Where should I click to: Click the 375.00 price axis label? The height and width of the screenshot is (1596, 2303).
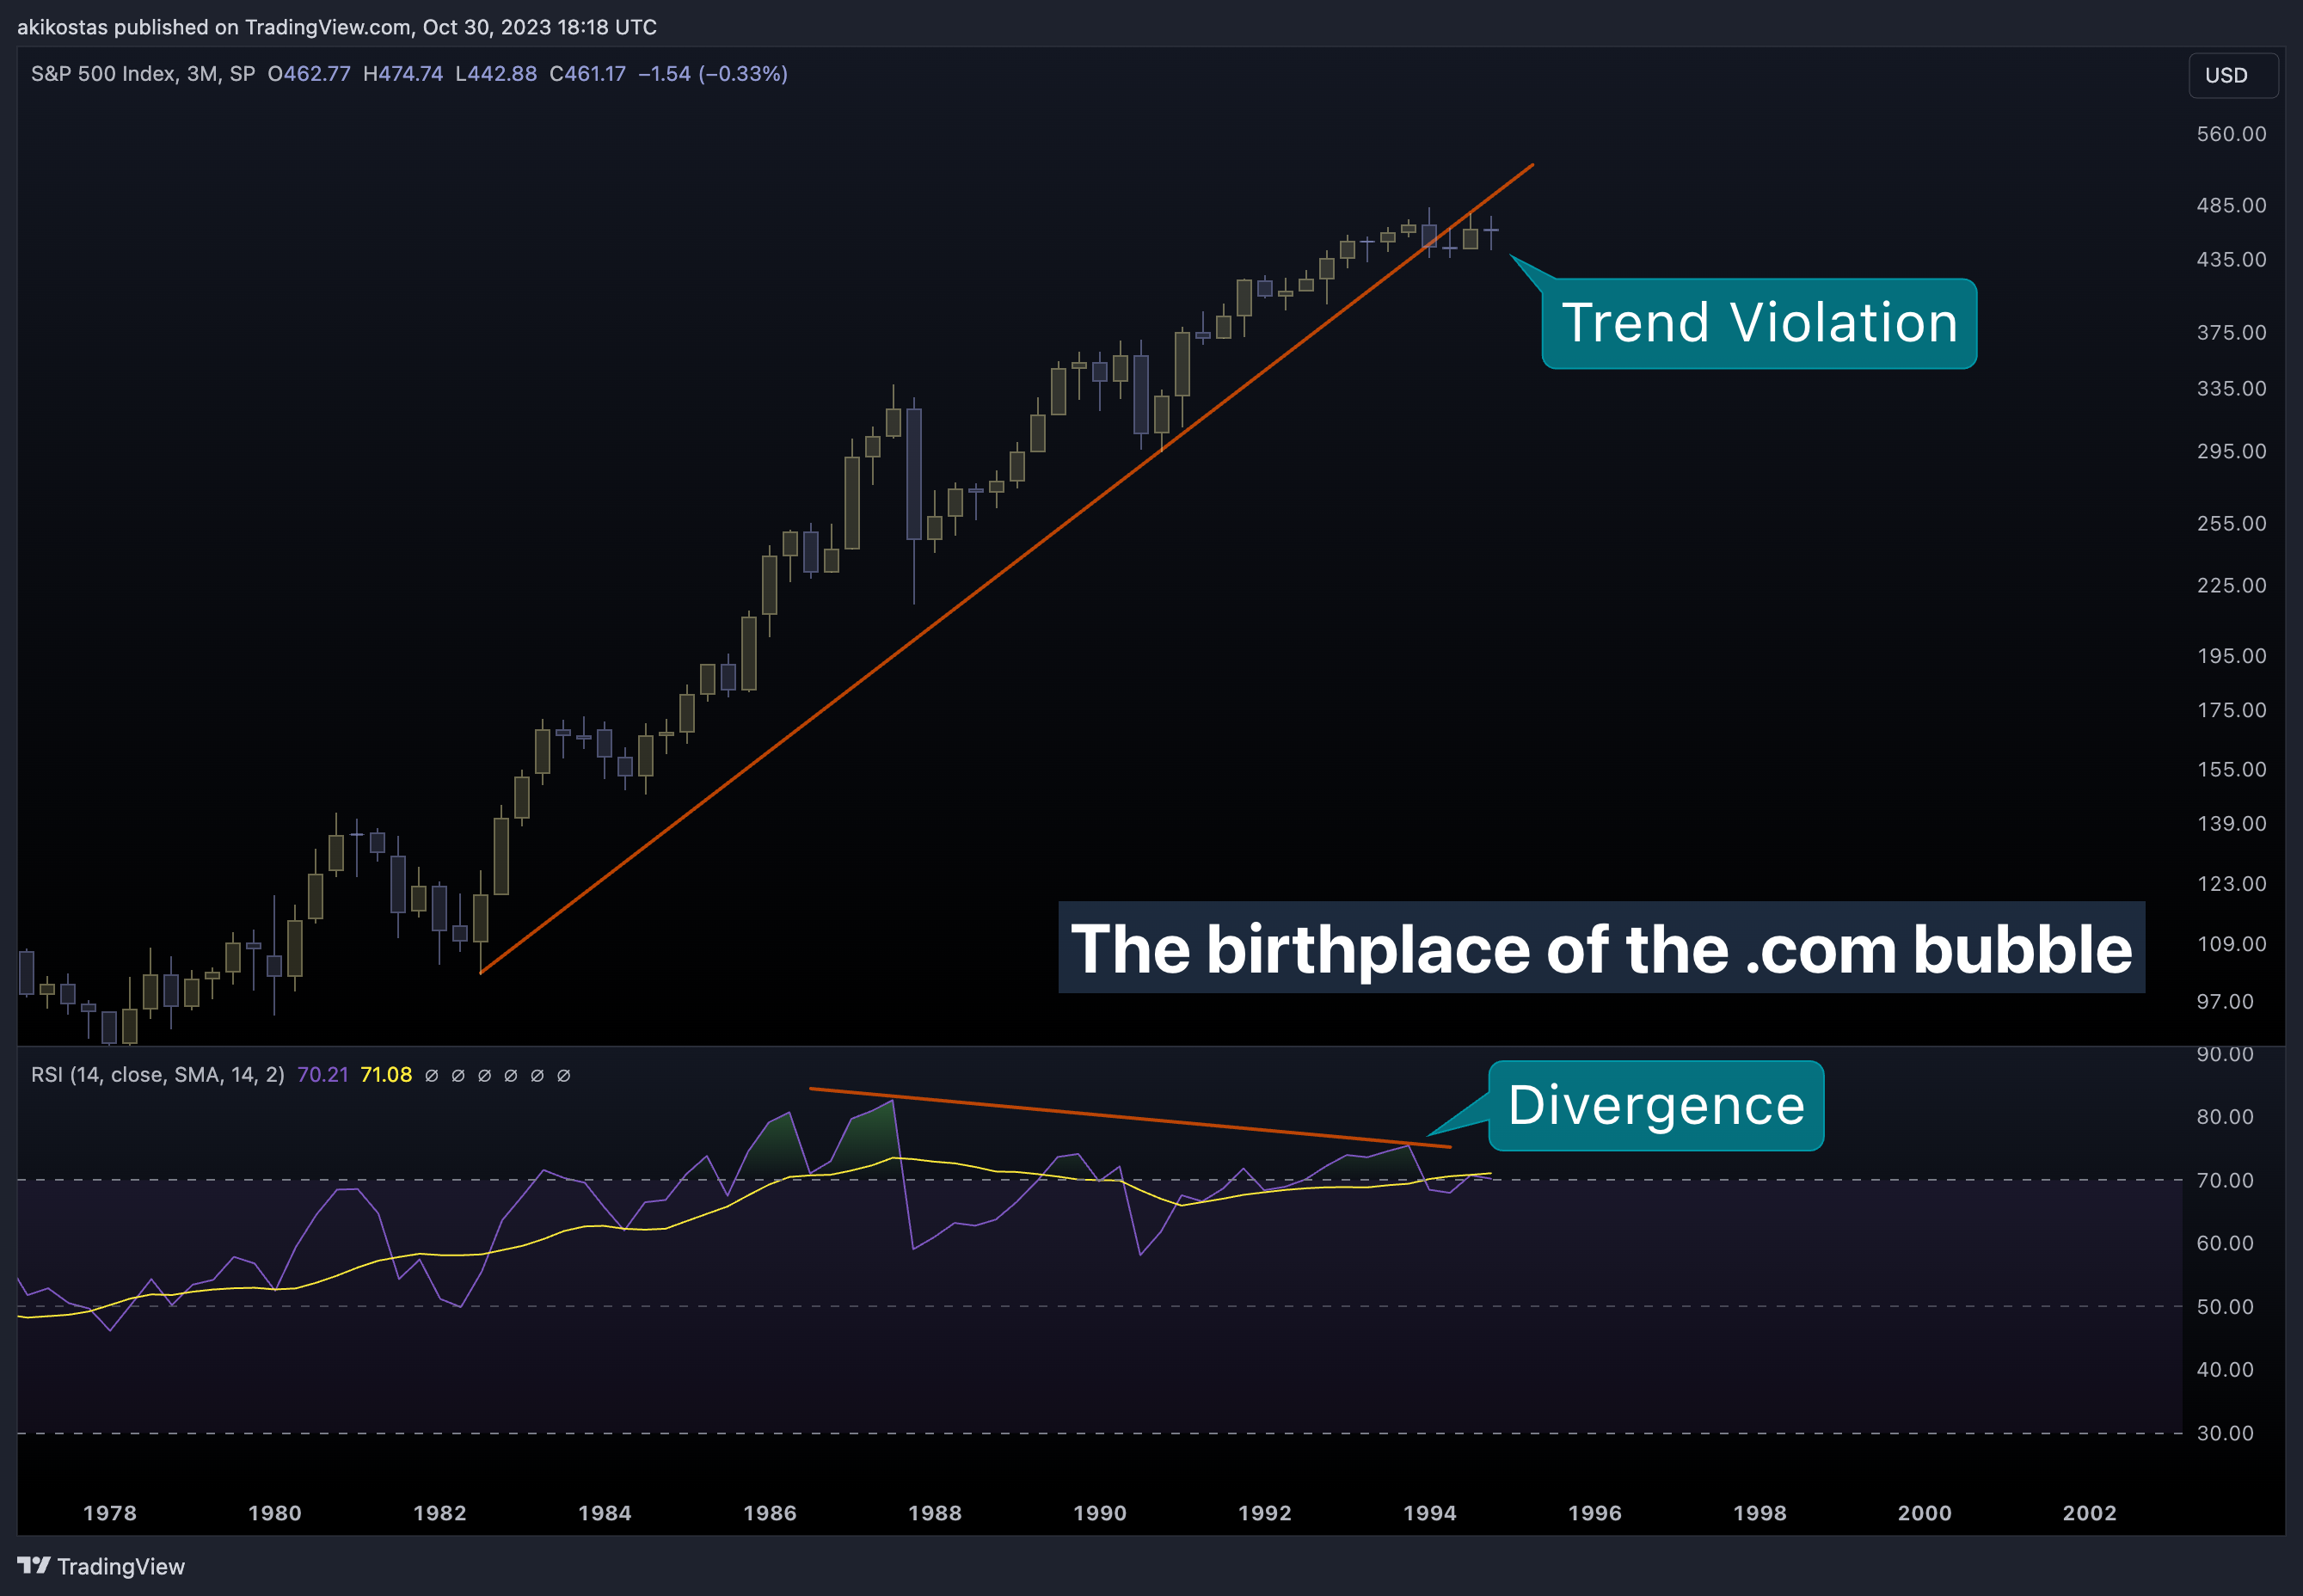tap(2231, 332)
